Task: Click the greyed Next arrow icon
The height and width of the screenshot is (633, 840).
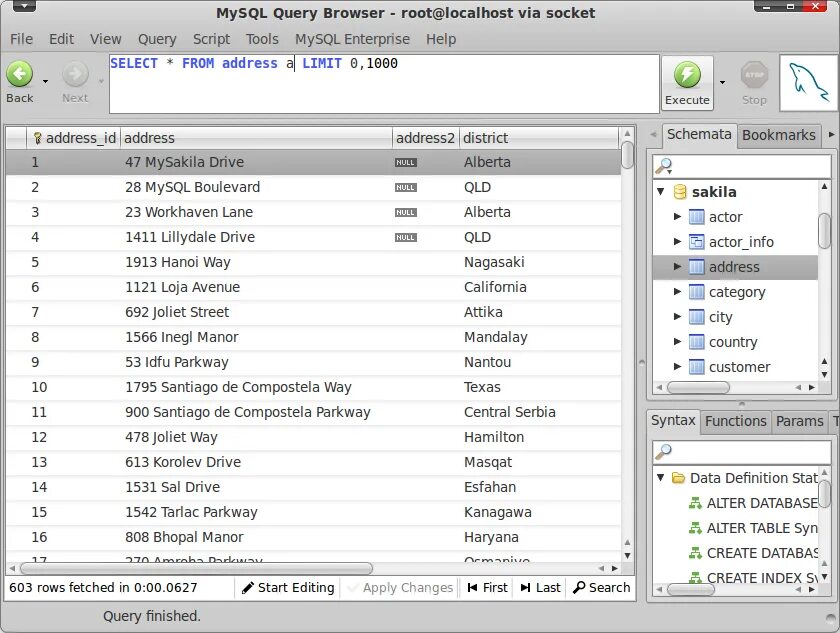Action: click(75, 74)
